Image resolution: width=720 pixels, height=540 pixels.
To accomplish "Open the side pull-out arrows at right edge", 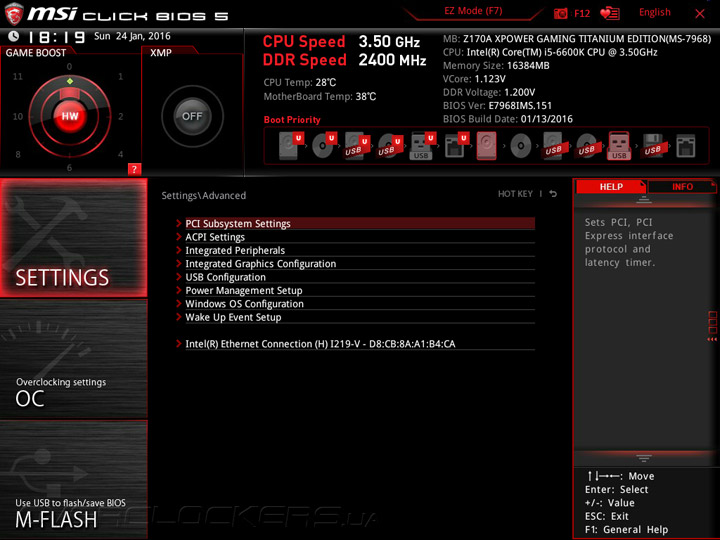I will [x=712, y=326].
